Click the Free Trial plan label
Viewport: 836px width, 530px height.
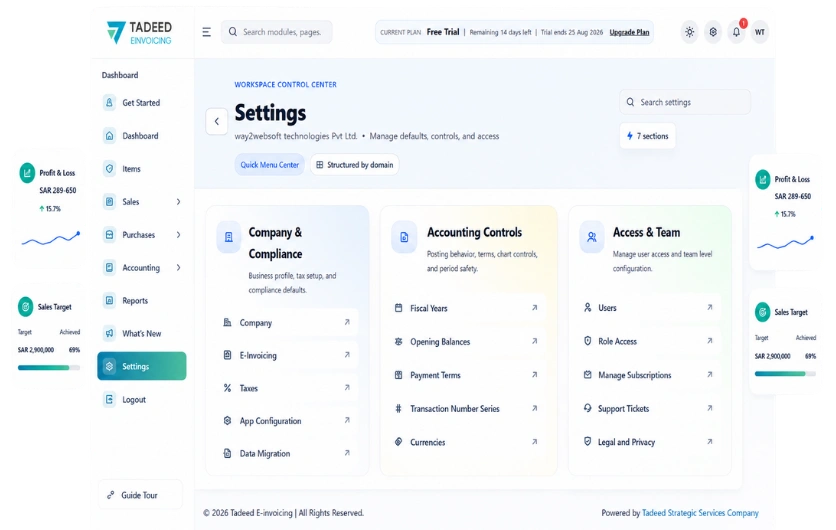[443, 32]
